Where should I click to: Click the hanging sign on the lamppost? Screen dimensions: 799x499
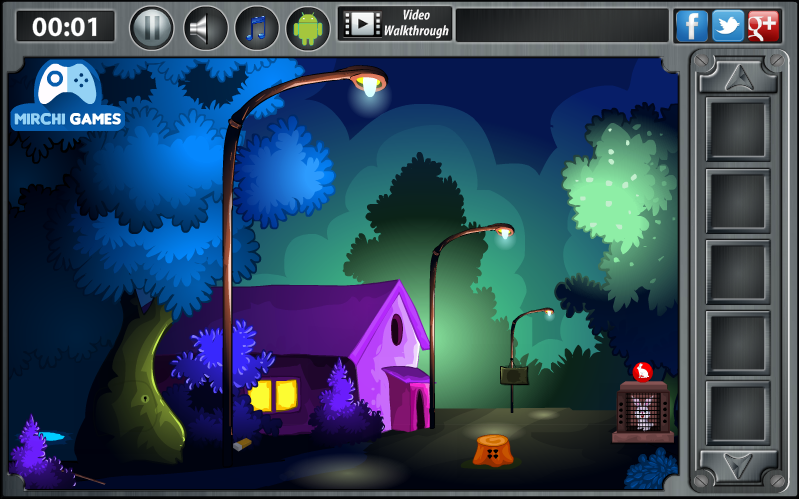[x=514, y=375]
